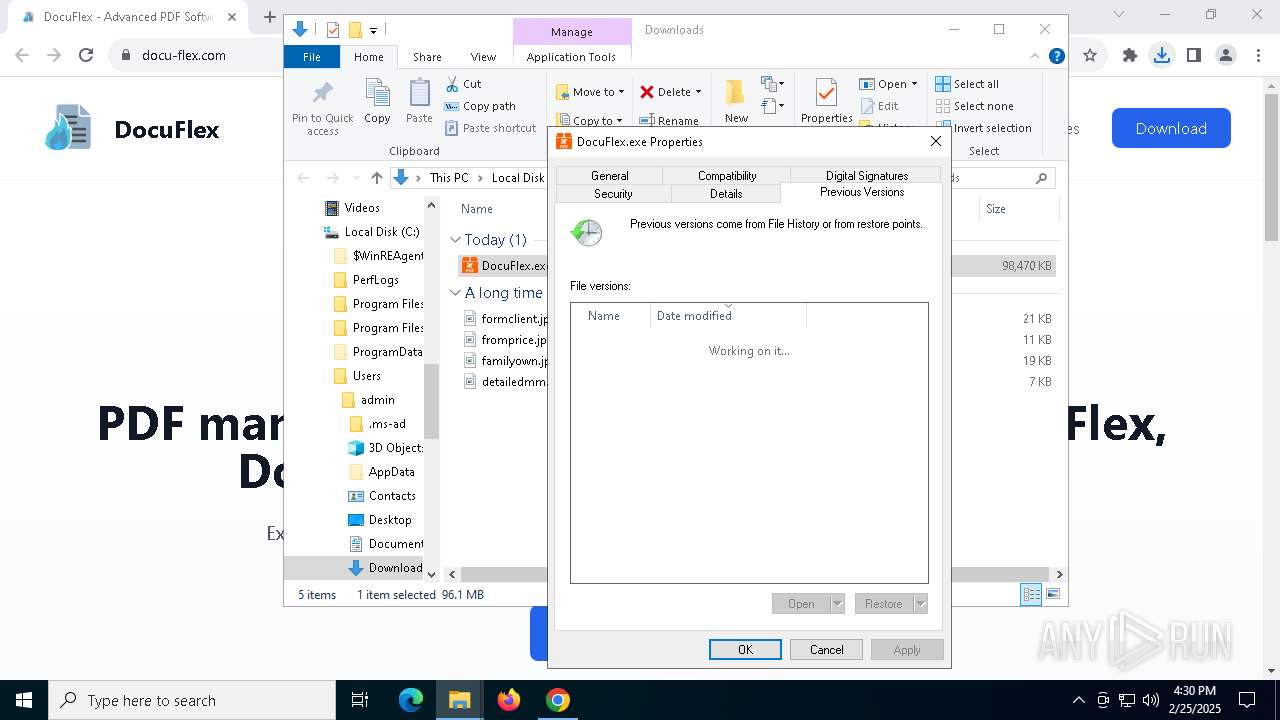Image resolution: width=1280 pixels, height=720 pixels.
Task: Open the Delete dropdown arrow
Action: 698,92
